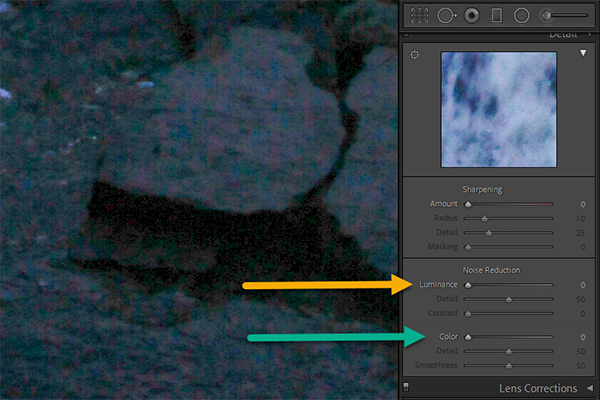Click the Smoothness value field

(579, 366)
